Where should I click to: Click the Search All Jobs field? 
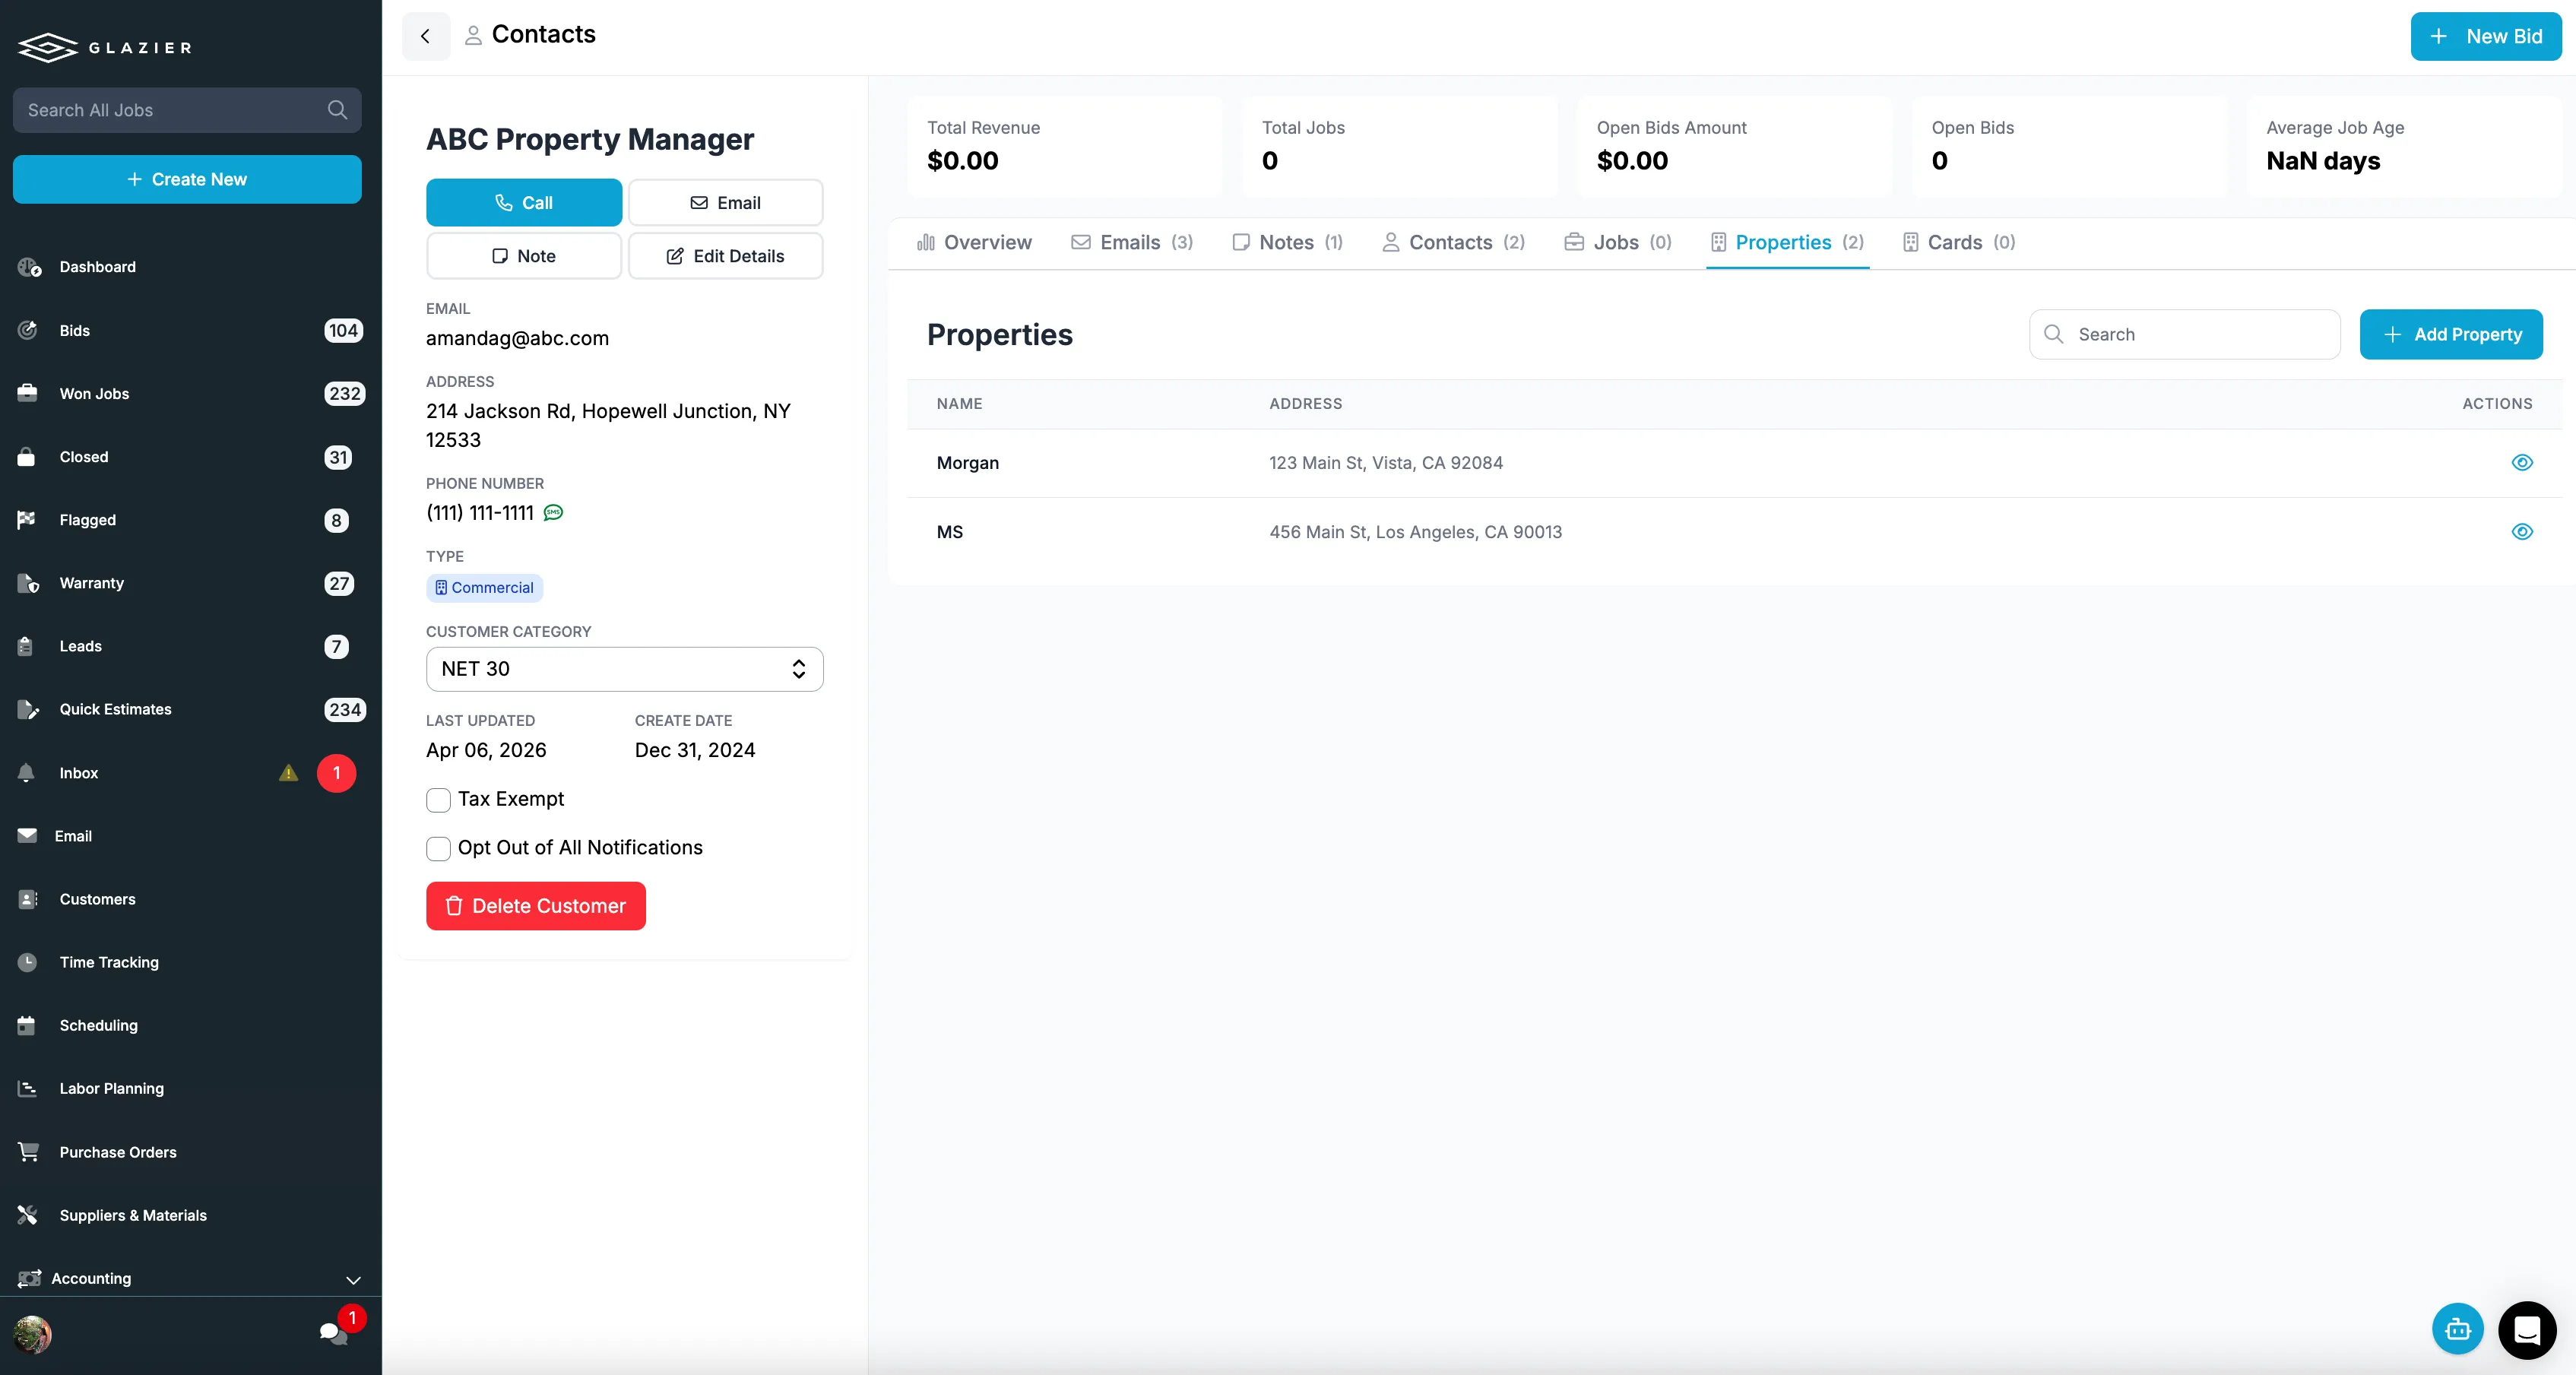pos(187,110)
